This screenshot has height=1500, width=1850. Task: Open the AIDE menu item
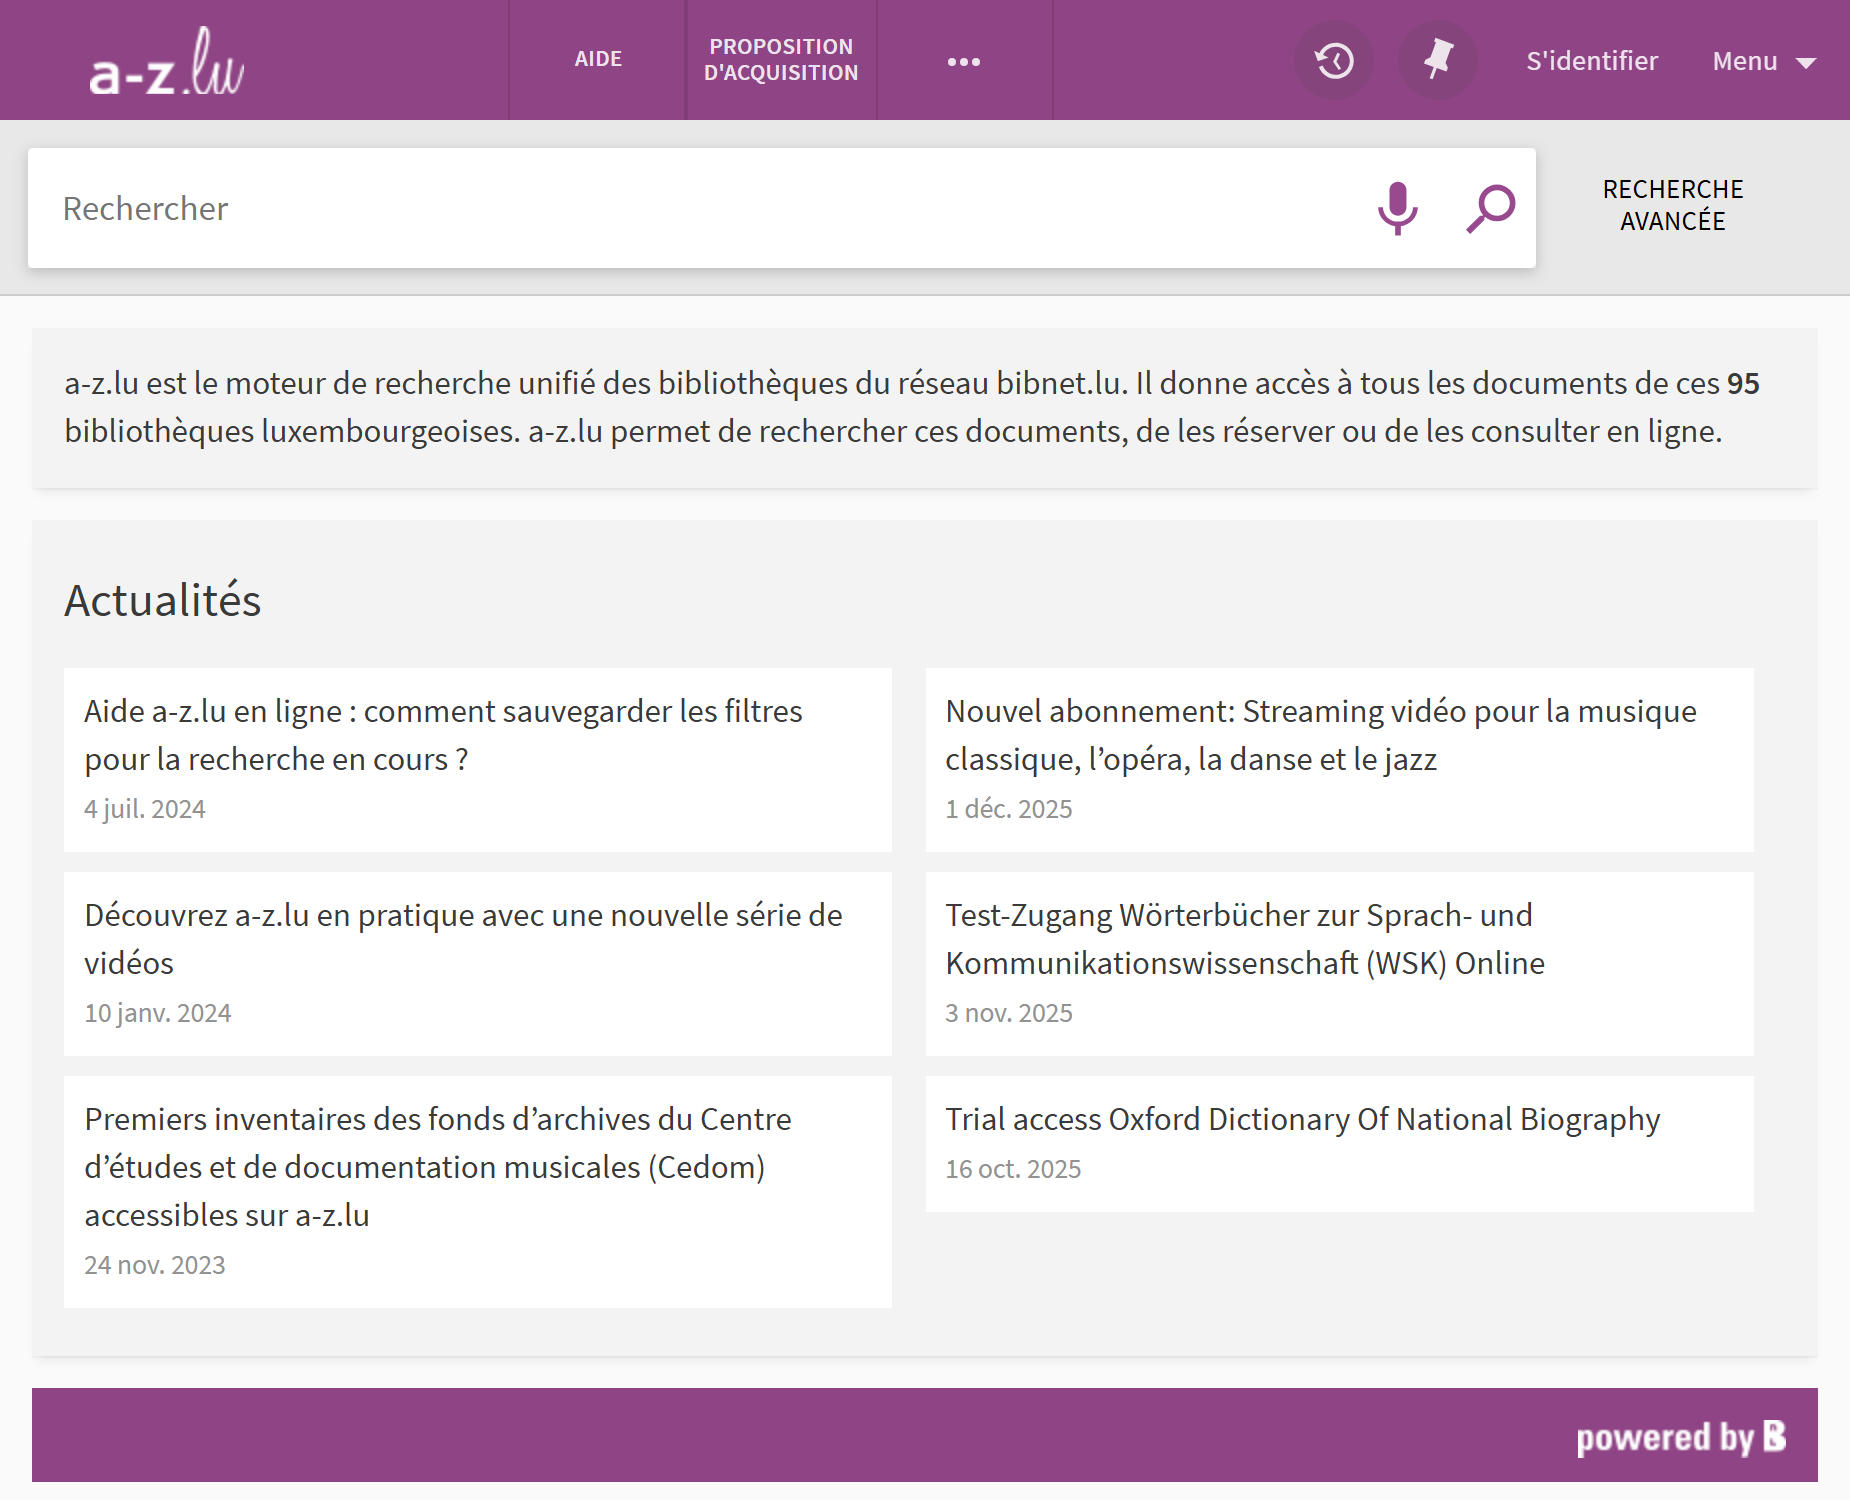598,60
